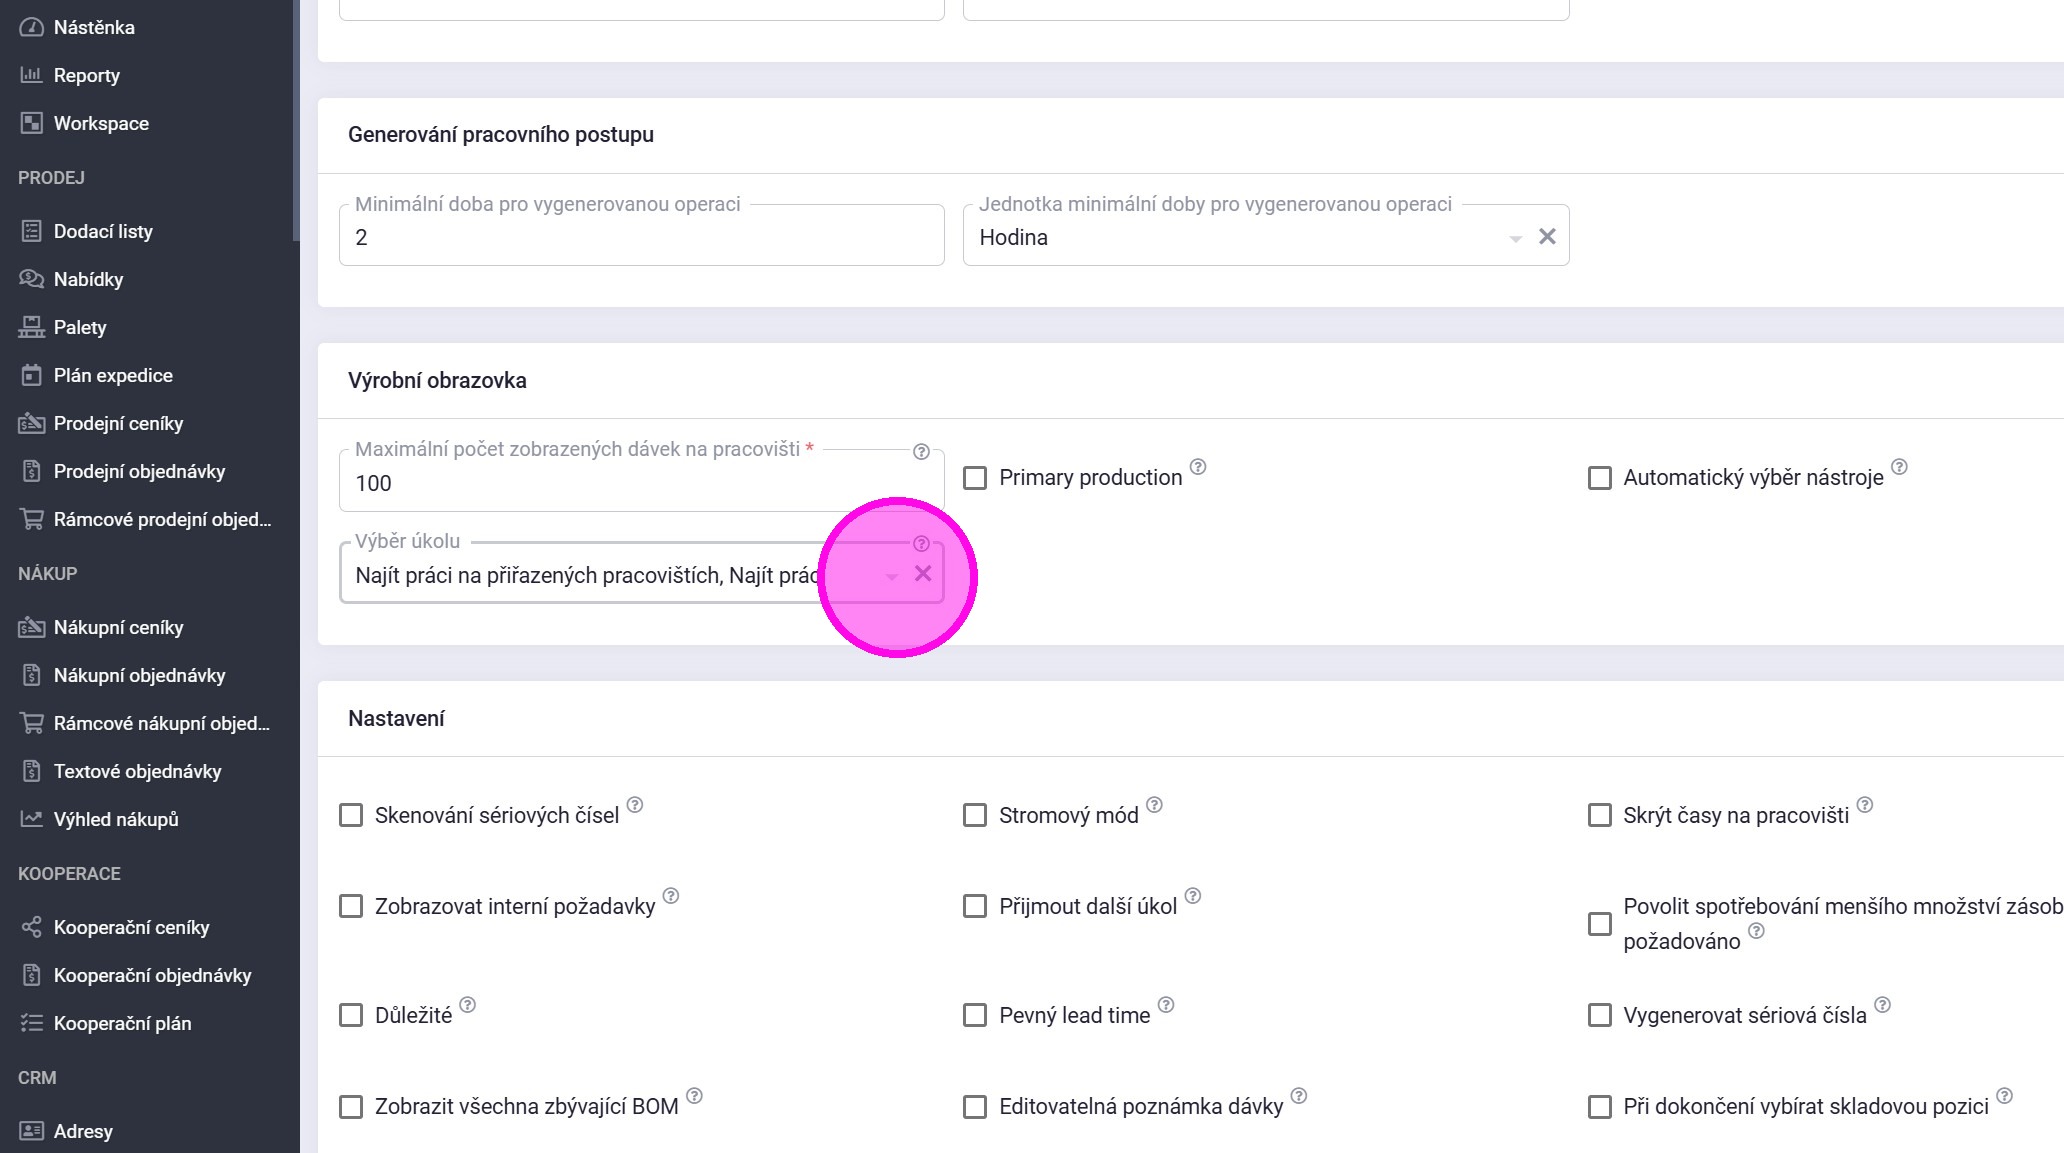
Task: Check Automatický výběr nástroje
Action: 1600,478
